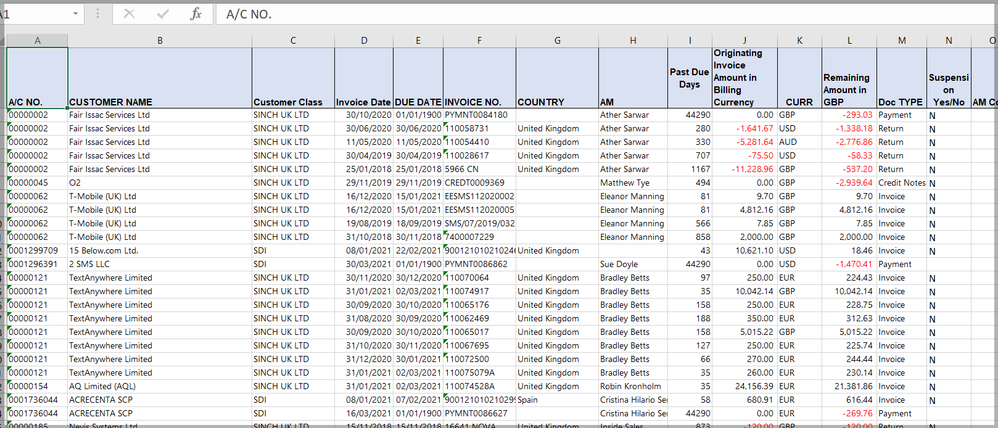998x428 pixels.
Task: Click the Customer Class header cell
Action: (293, 78)
